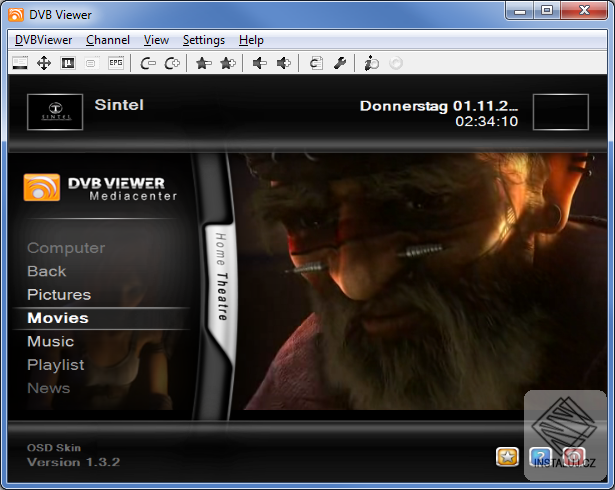Click the four-arrow move icon
615x490 pixels.
click(44, 63)
